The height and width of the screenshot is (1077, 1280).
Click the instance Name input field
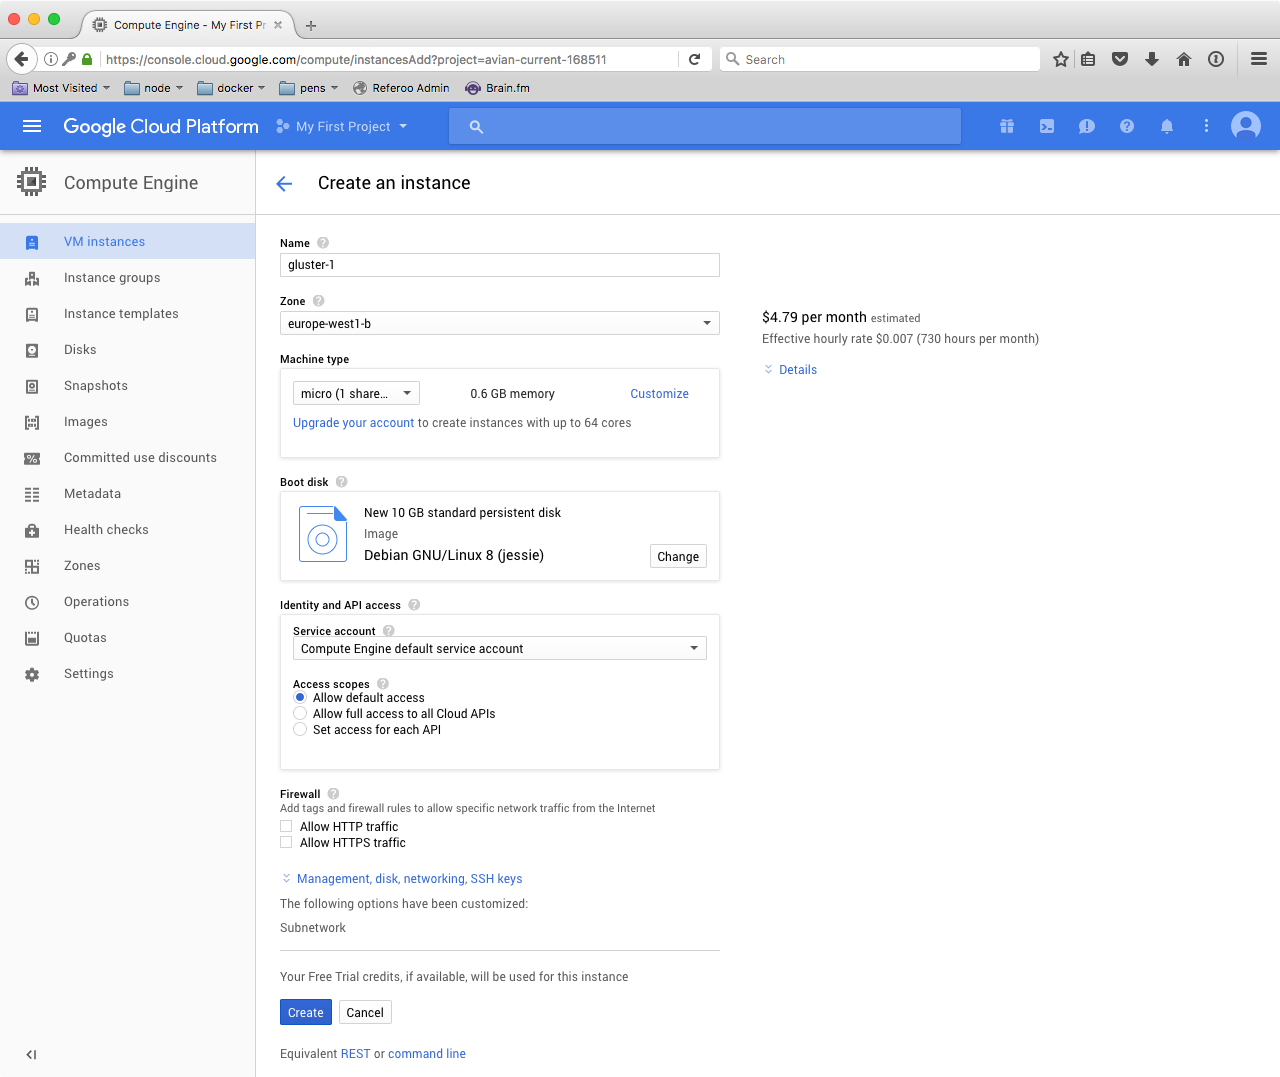click(x=499, y=264)
